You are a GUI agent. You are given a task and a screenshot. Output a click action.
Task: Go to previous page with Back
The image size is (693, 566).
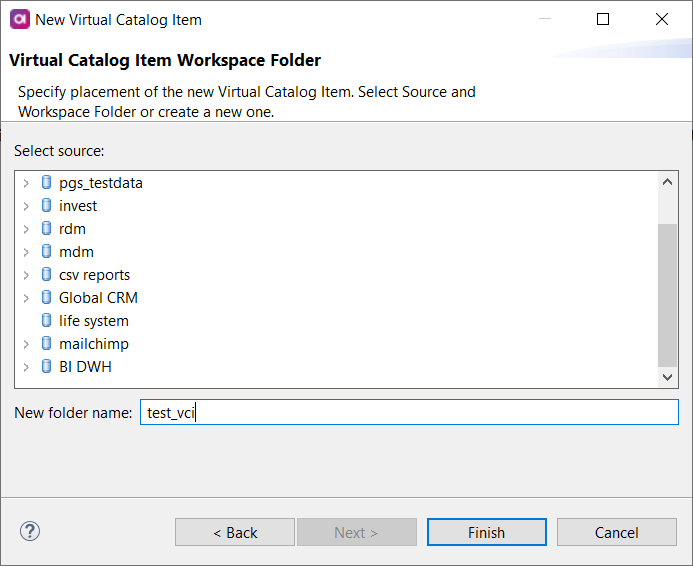[235, 532]
